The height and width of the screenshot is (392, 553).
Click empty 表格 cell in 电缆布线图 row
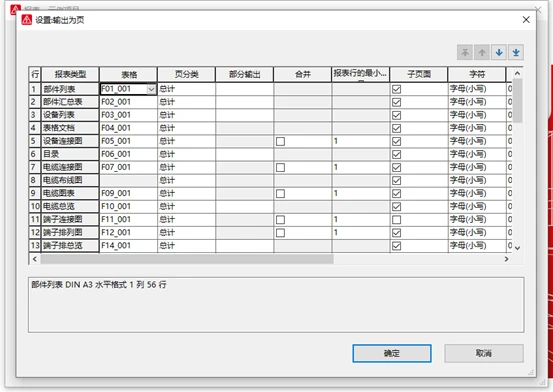pos(128,180)
